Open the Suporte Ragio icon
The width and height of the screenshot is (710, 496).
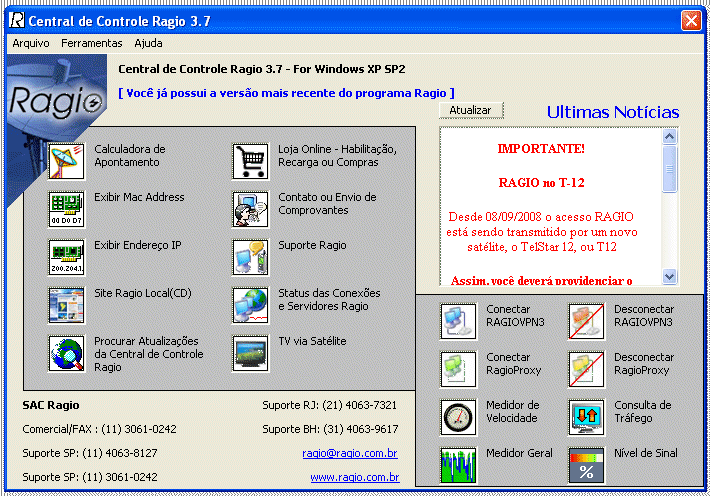click(250, 257)
